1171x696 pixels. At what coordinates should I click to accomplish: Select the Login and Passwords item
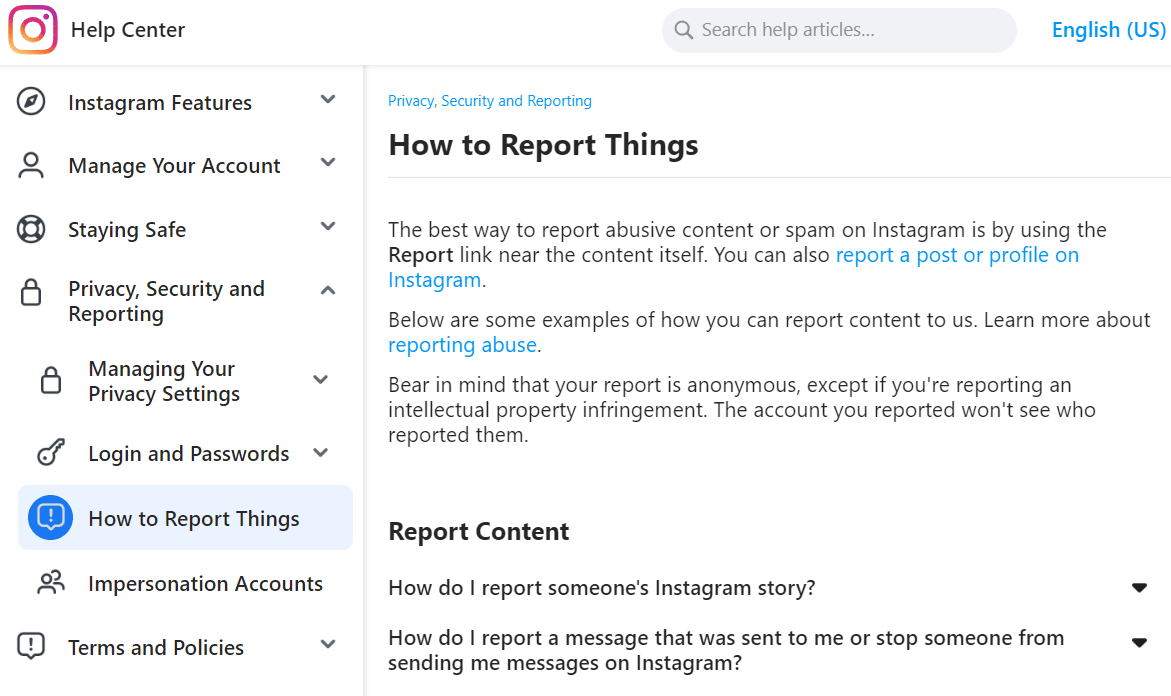(x=188, y=453)
